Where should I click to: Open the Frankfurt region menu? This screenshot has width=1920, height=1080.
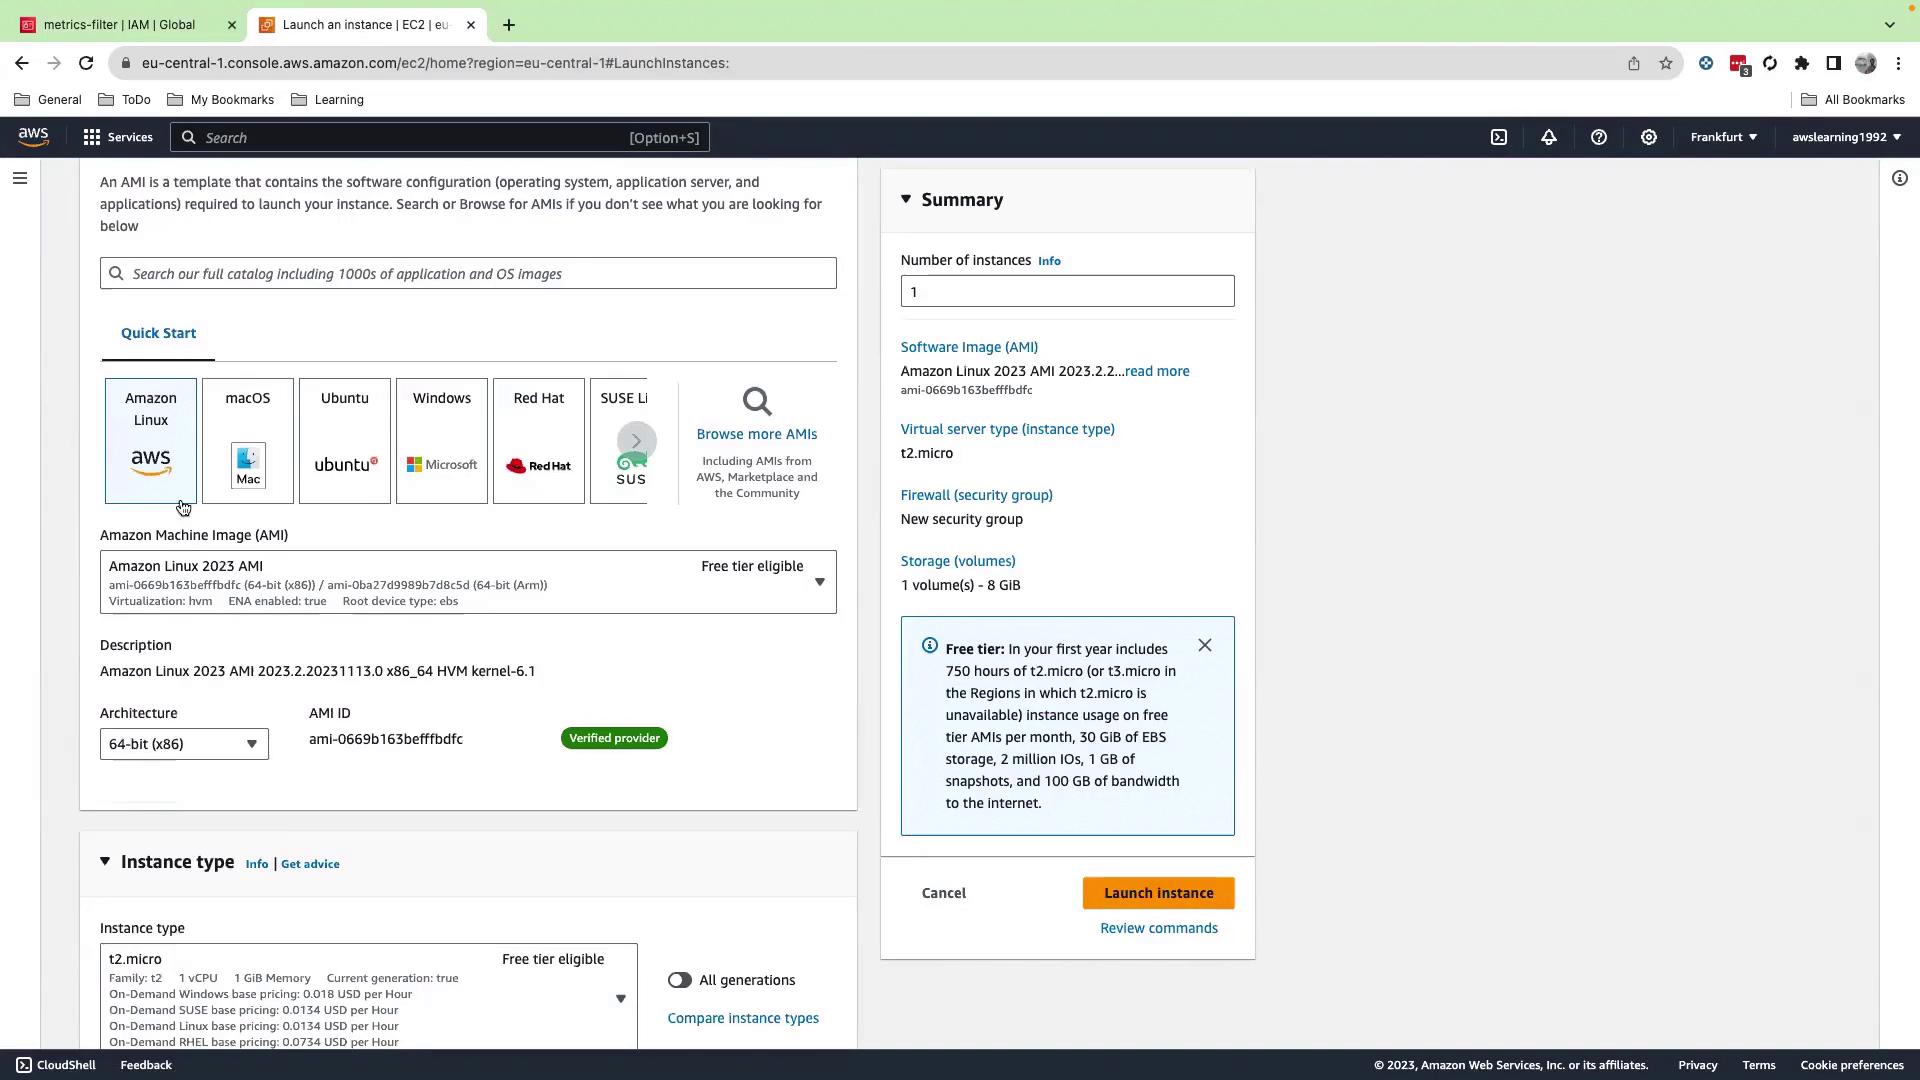tap(1723, 137)
